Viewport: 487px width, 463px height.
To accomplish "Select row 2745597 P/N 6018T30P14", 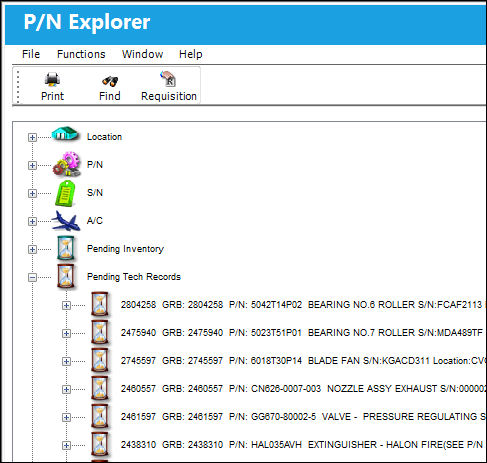I will point(303,361).
